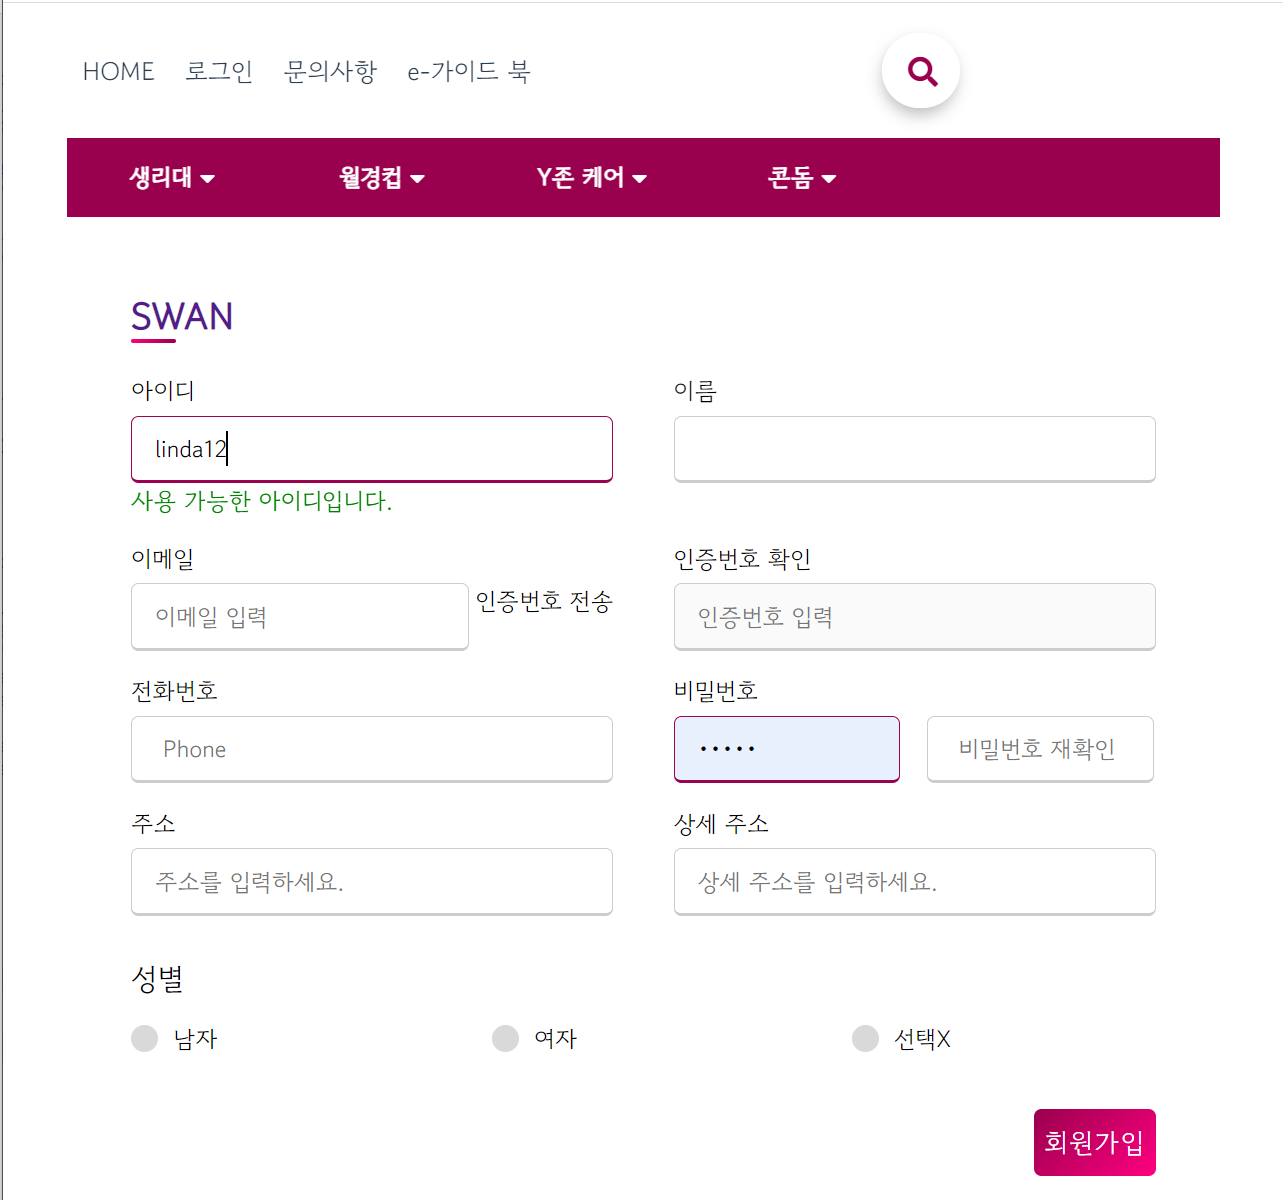The width and height of the screenshot is (1283, 1200).
Task: Focus the 이름 input field
Action: pos(915,449)
